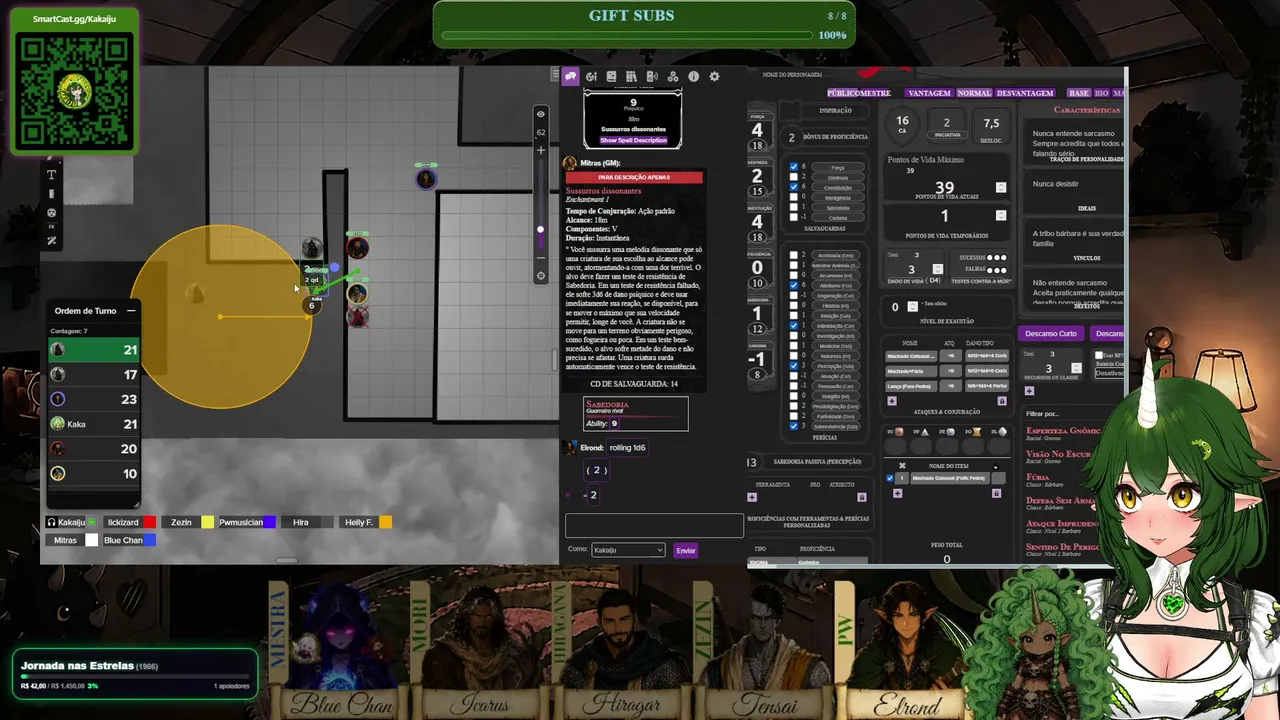Open the Journal tab icon
This screenshot has height=720, width=1280.
(611, 76)
